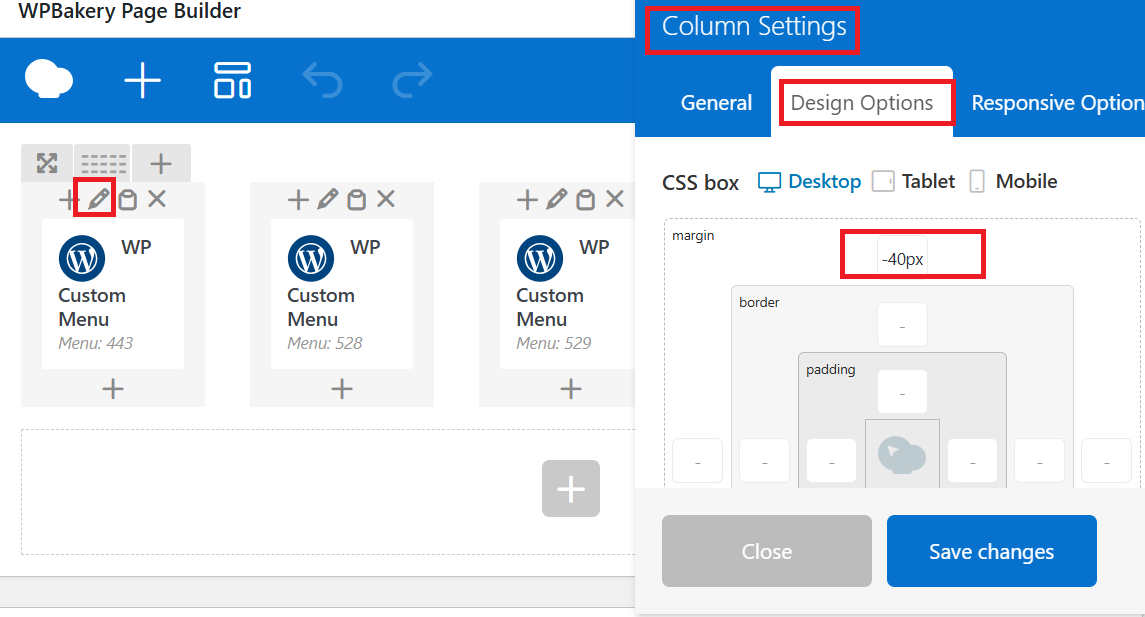Select WP Custom Menu 529 widget
Screen dimensions: 1145x617
(567, 294)
